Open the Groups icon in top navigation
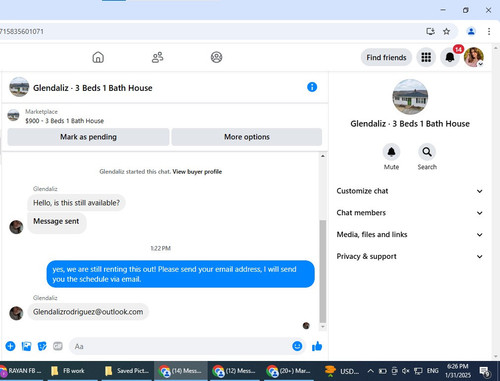Screen dimensions: 500x381 coord(216,57)
